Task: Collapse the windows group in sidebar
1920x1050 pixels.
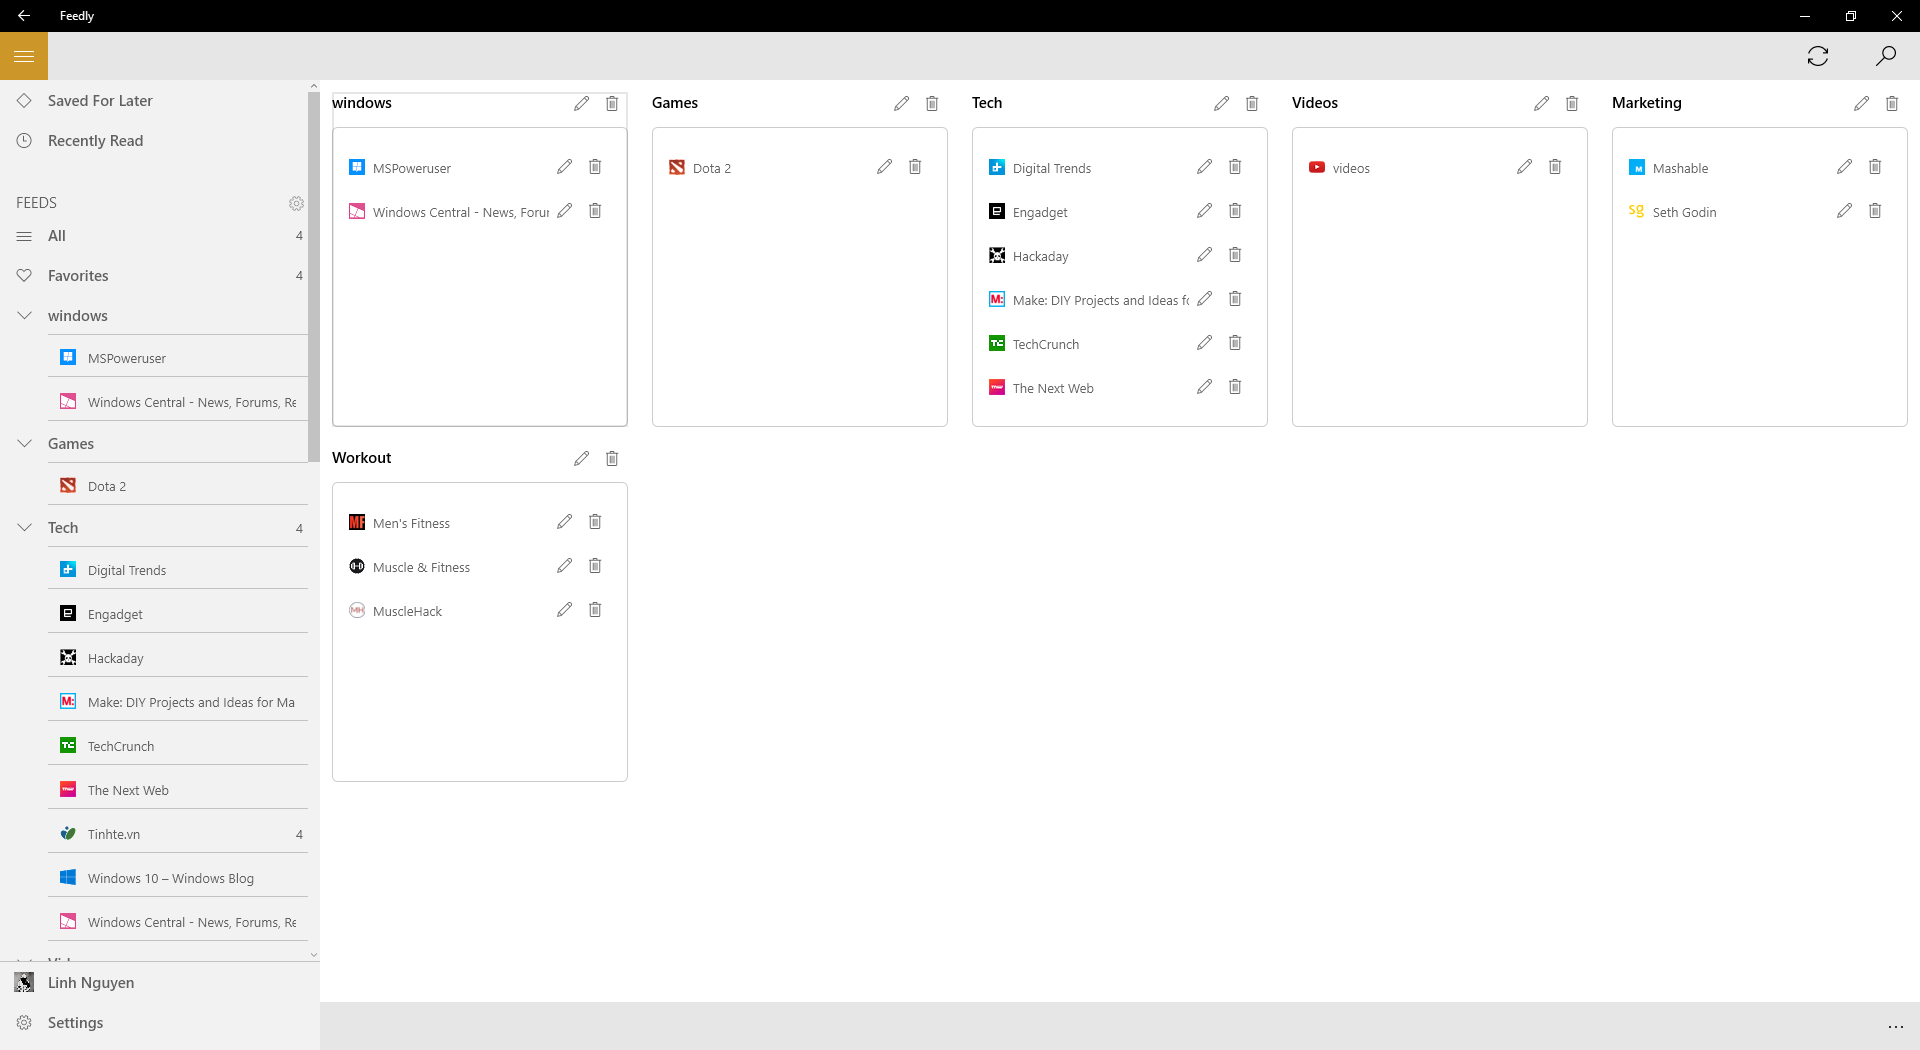Action: [24, 316]
